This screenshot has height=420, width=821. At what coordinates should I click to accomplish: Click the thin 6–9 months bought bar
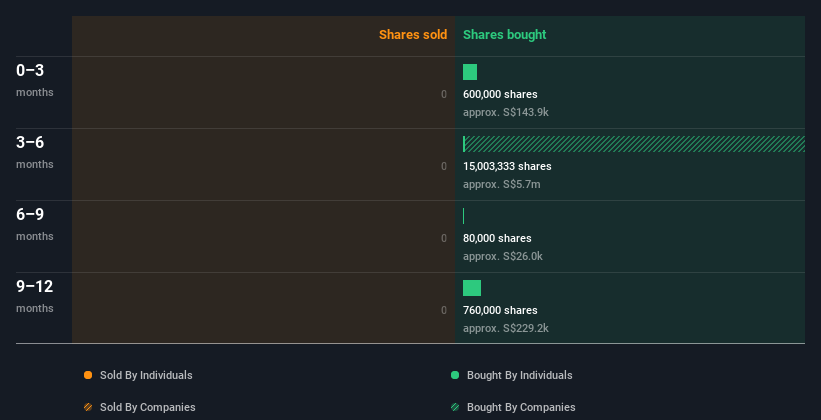pyautogui.click(x=463, y=216)
